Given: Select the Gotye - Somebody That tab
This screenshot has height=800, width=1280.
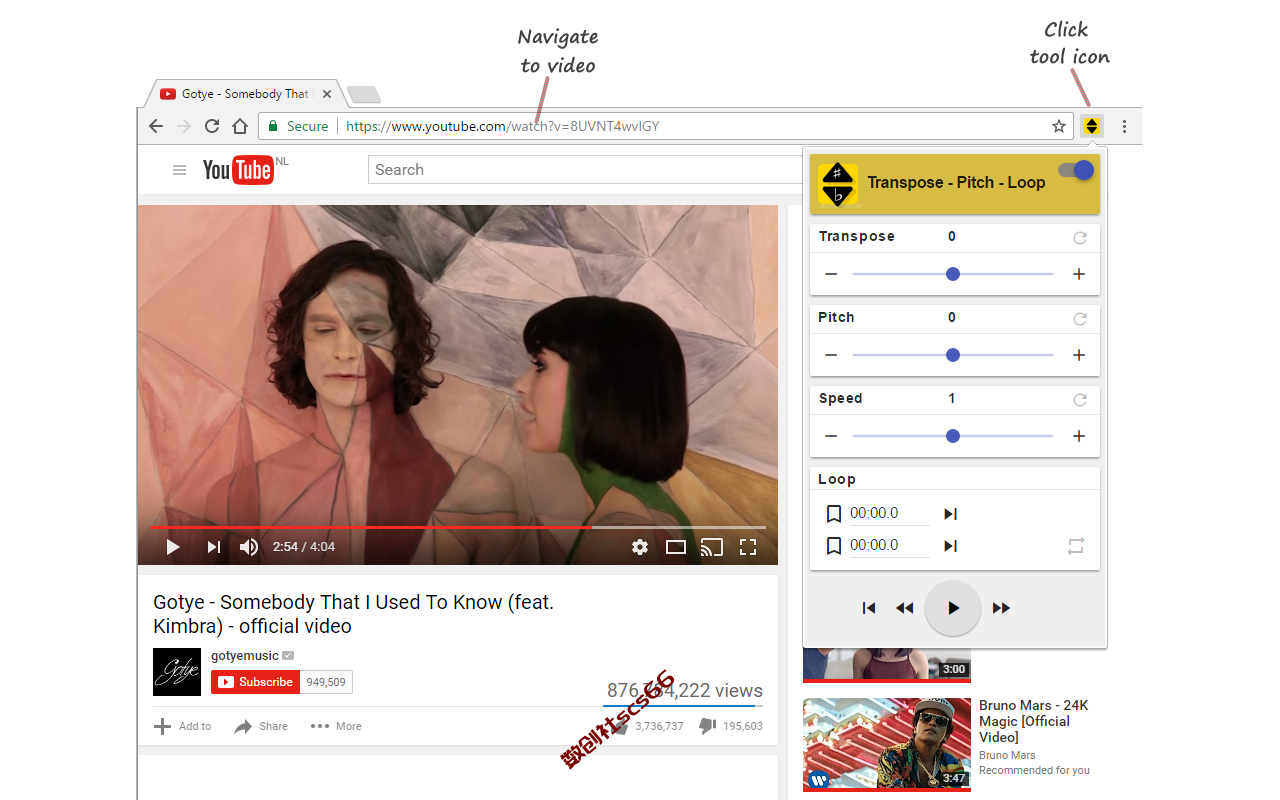Looking at the screenshot, I should (245, 94).
